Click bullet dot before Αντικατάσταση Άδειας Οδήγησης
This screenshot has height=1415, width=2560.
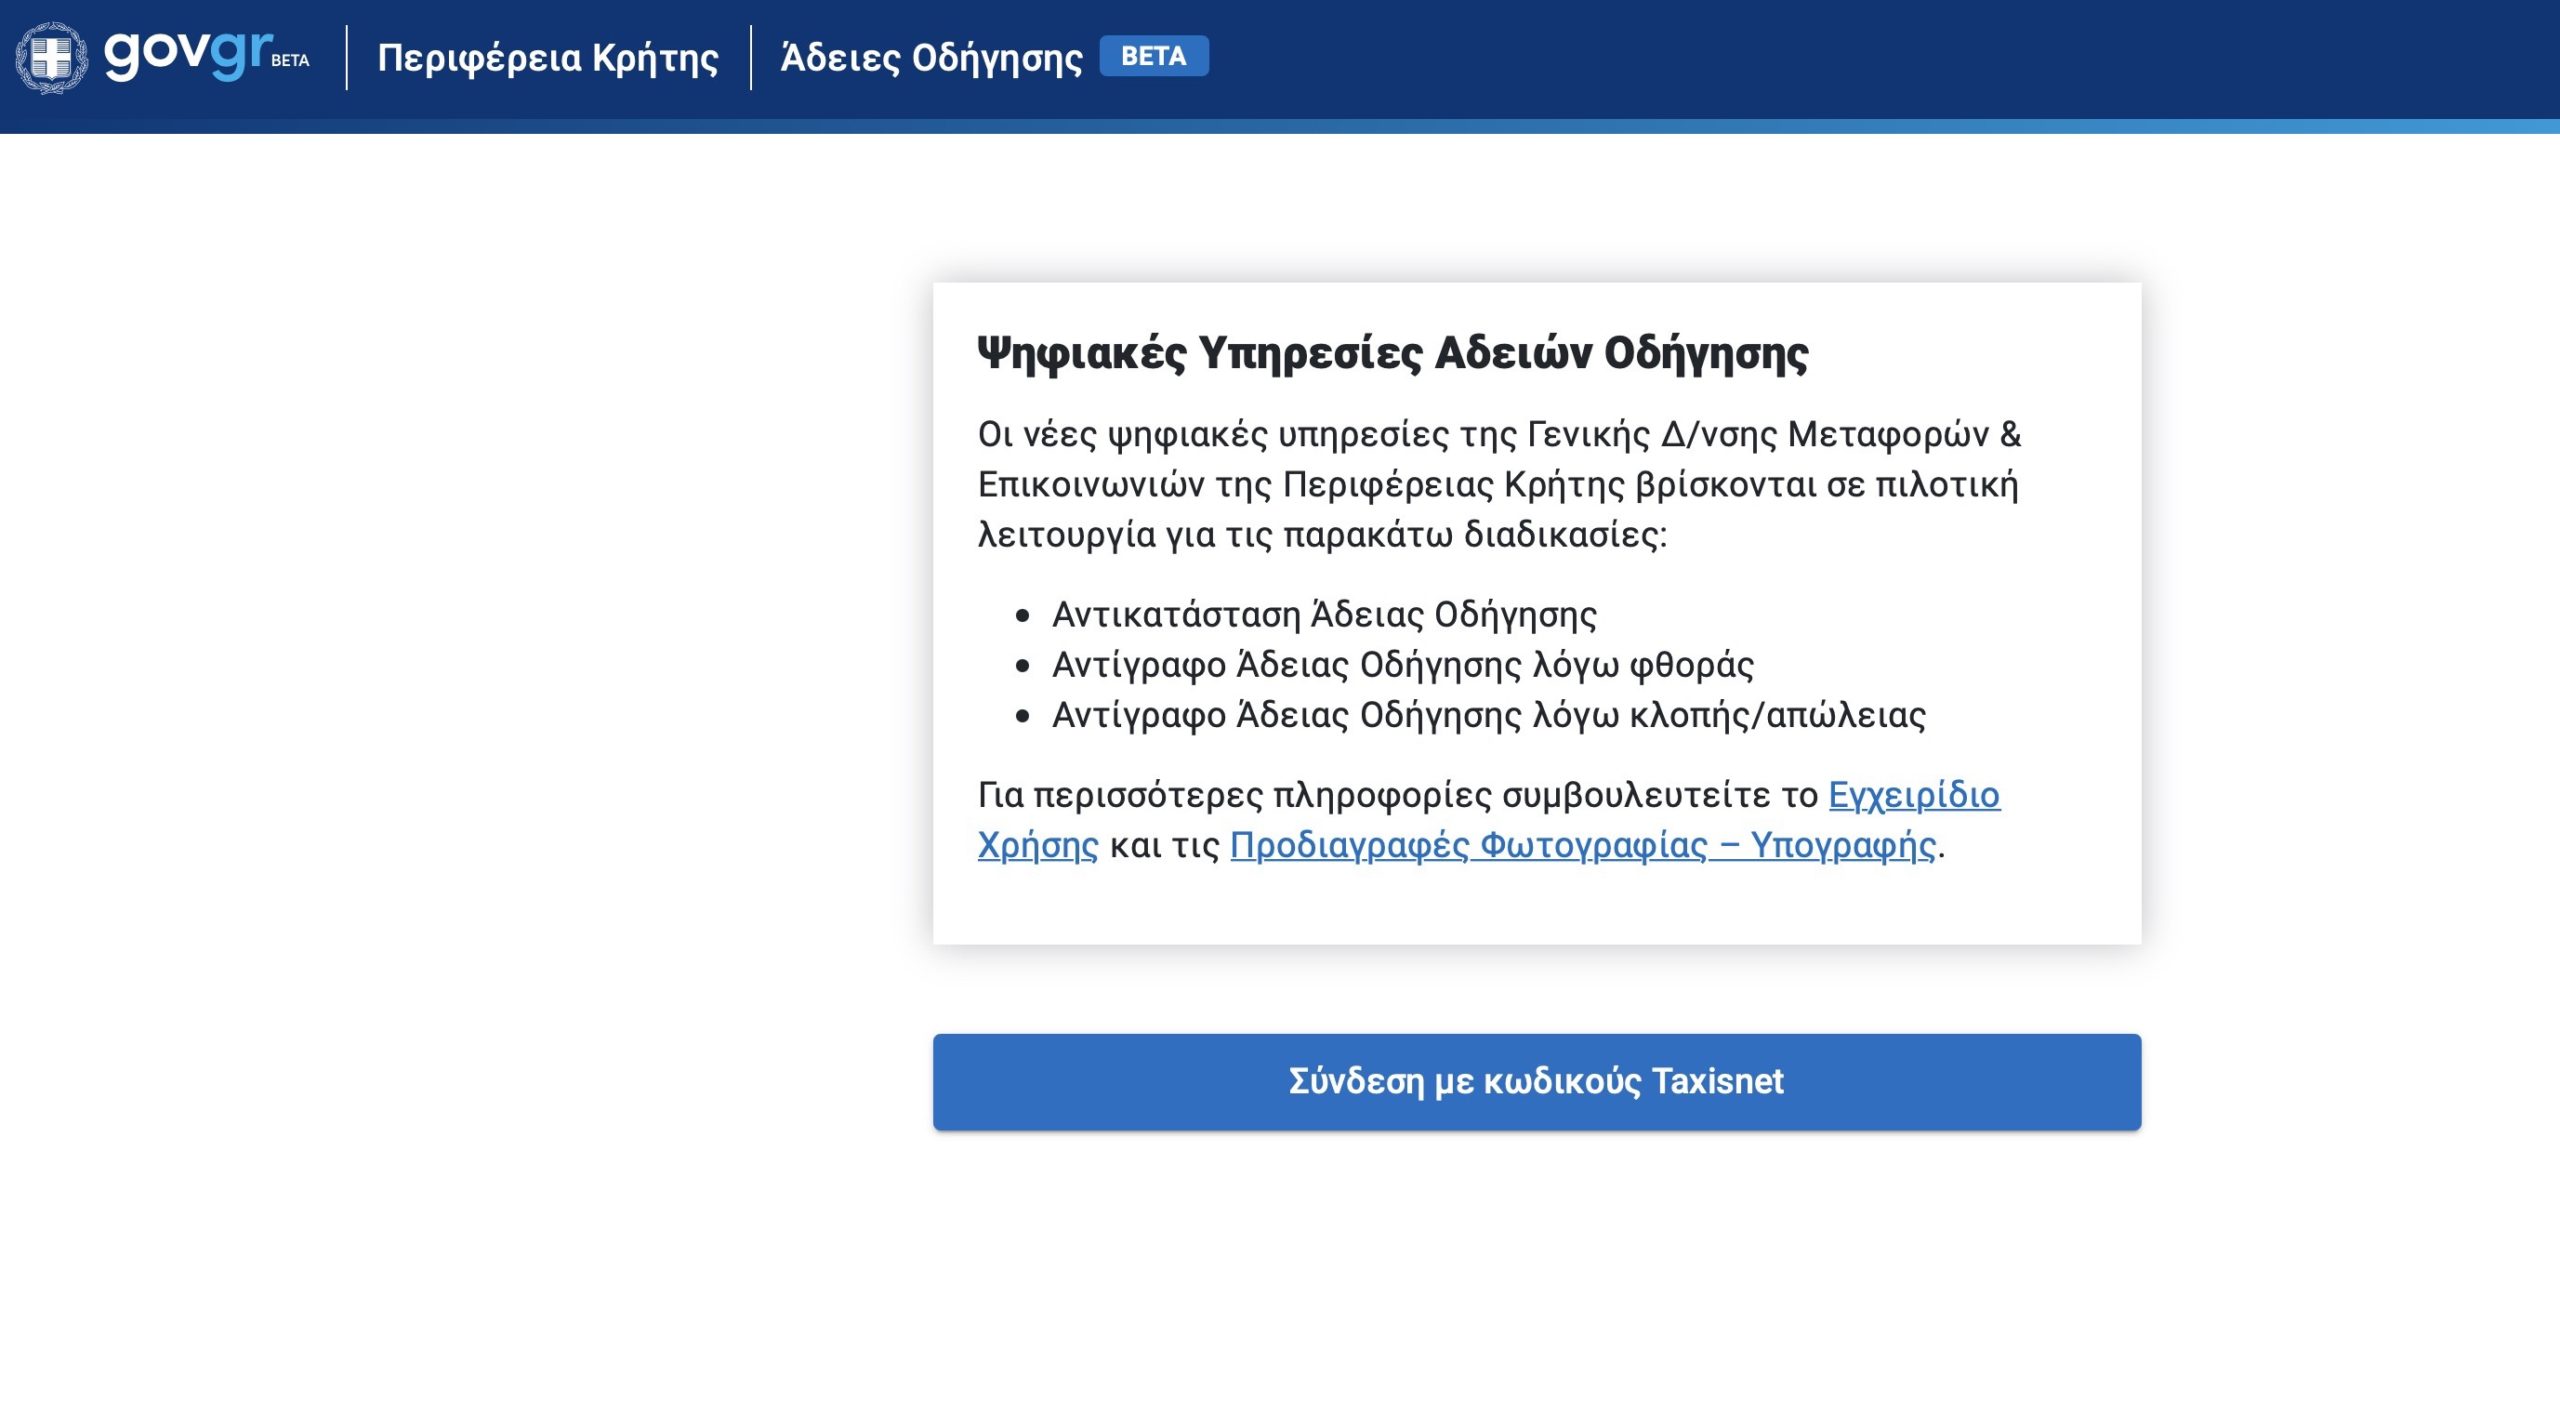click(x=1022, y=616)
